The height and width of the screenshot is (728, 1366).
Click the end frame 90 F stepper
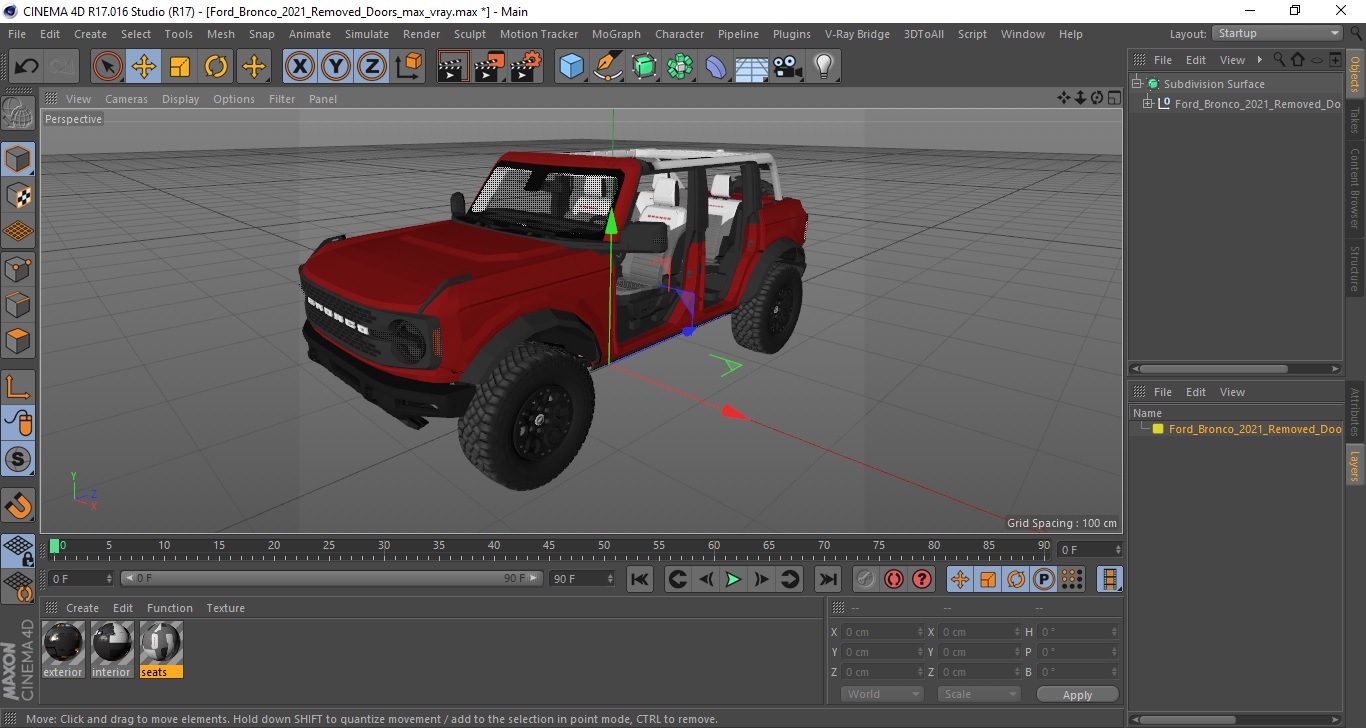point(611,578)
